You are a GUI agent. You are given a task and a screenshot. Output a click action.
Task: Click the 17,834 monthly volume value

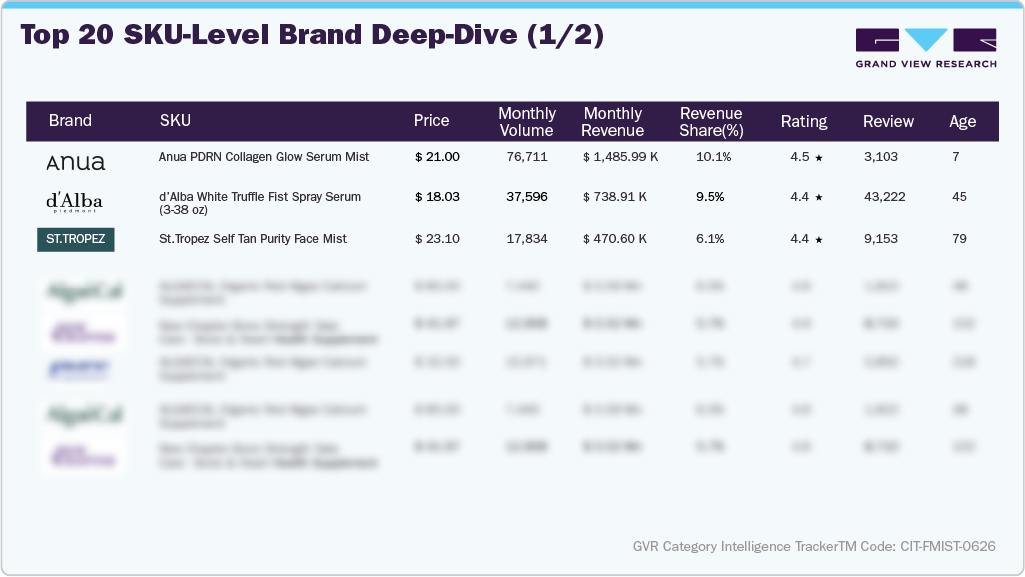click(527, 239)
